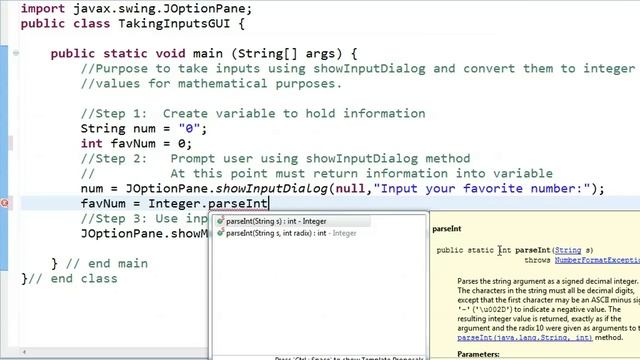Click the int favNum = 0 line
The image size is (640, 360).
(x=136, y=144)
